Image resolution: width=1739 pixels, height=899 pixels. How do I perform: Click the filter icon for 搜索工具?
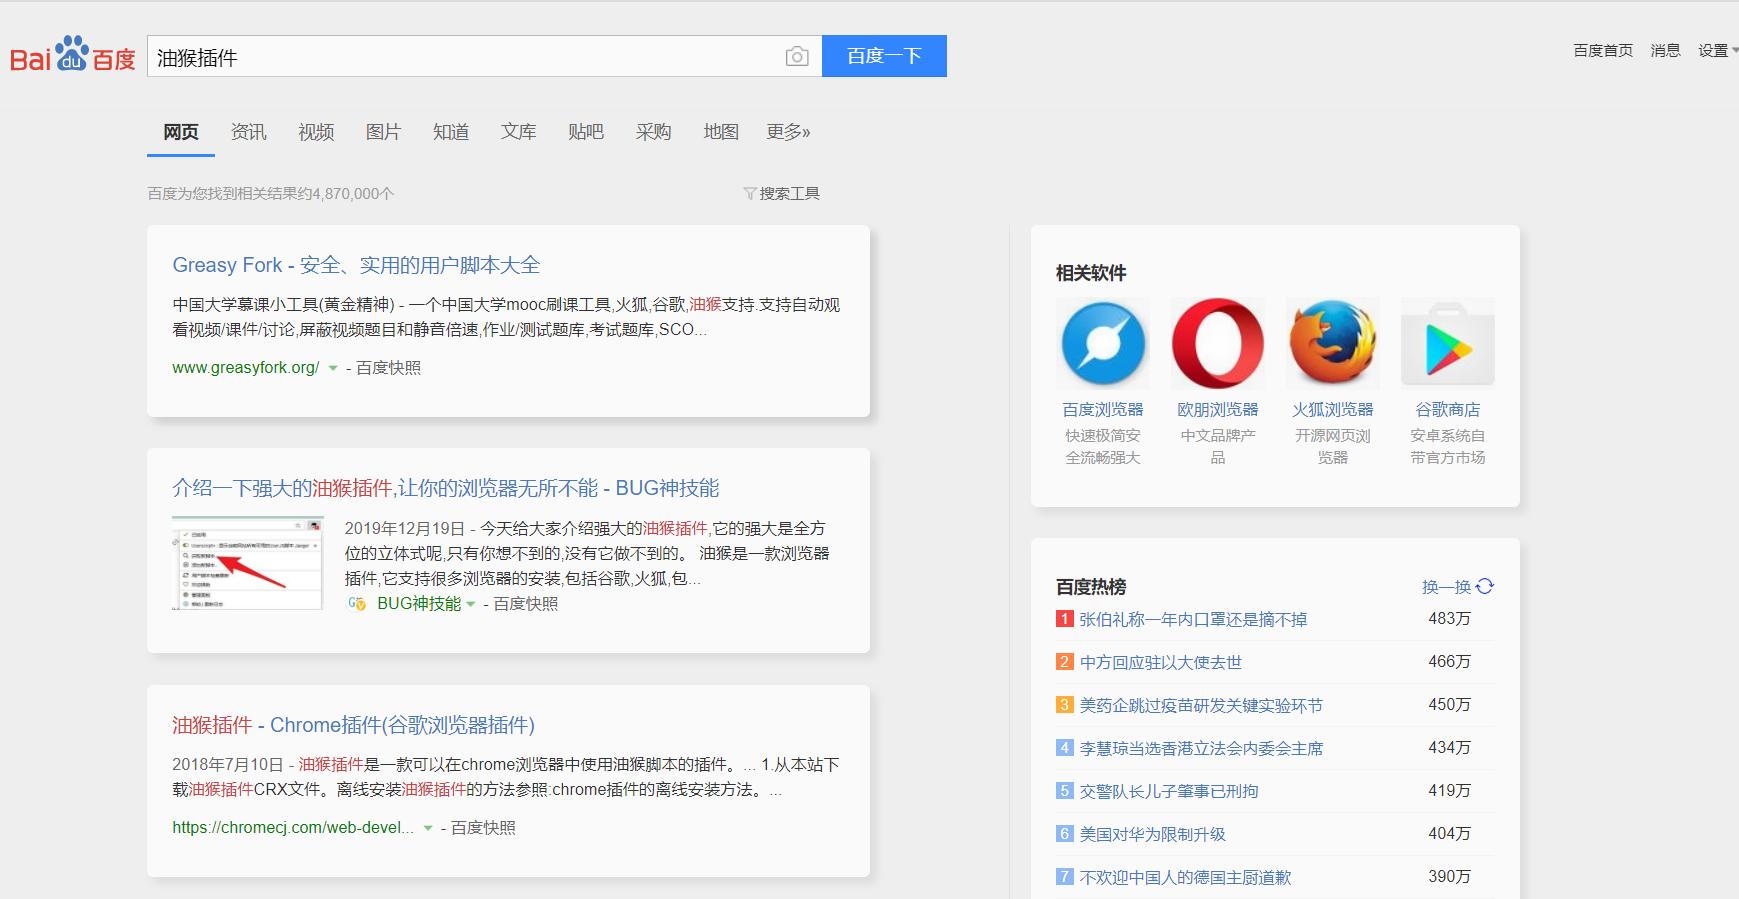(749, 193)
